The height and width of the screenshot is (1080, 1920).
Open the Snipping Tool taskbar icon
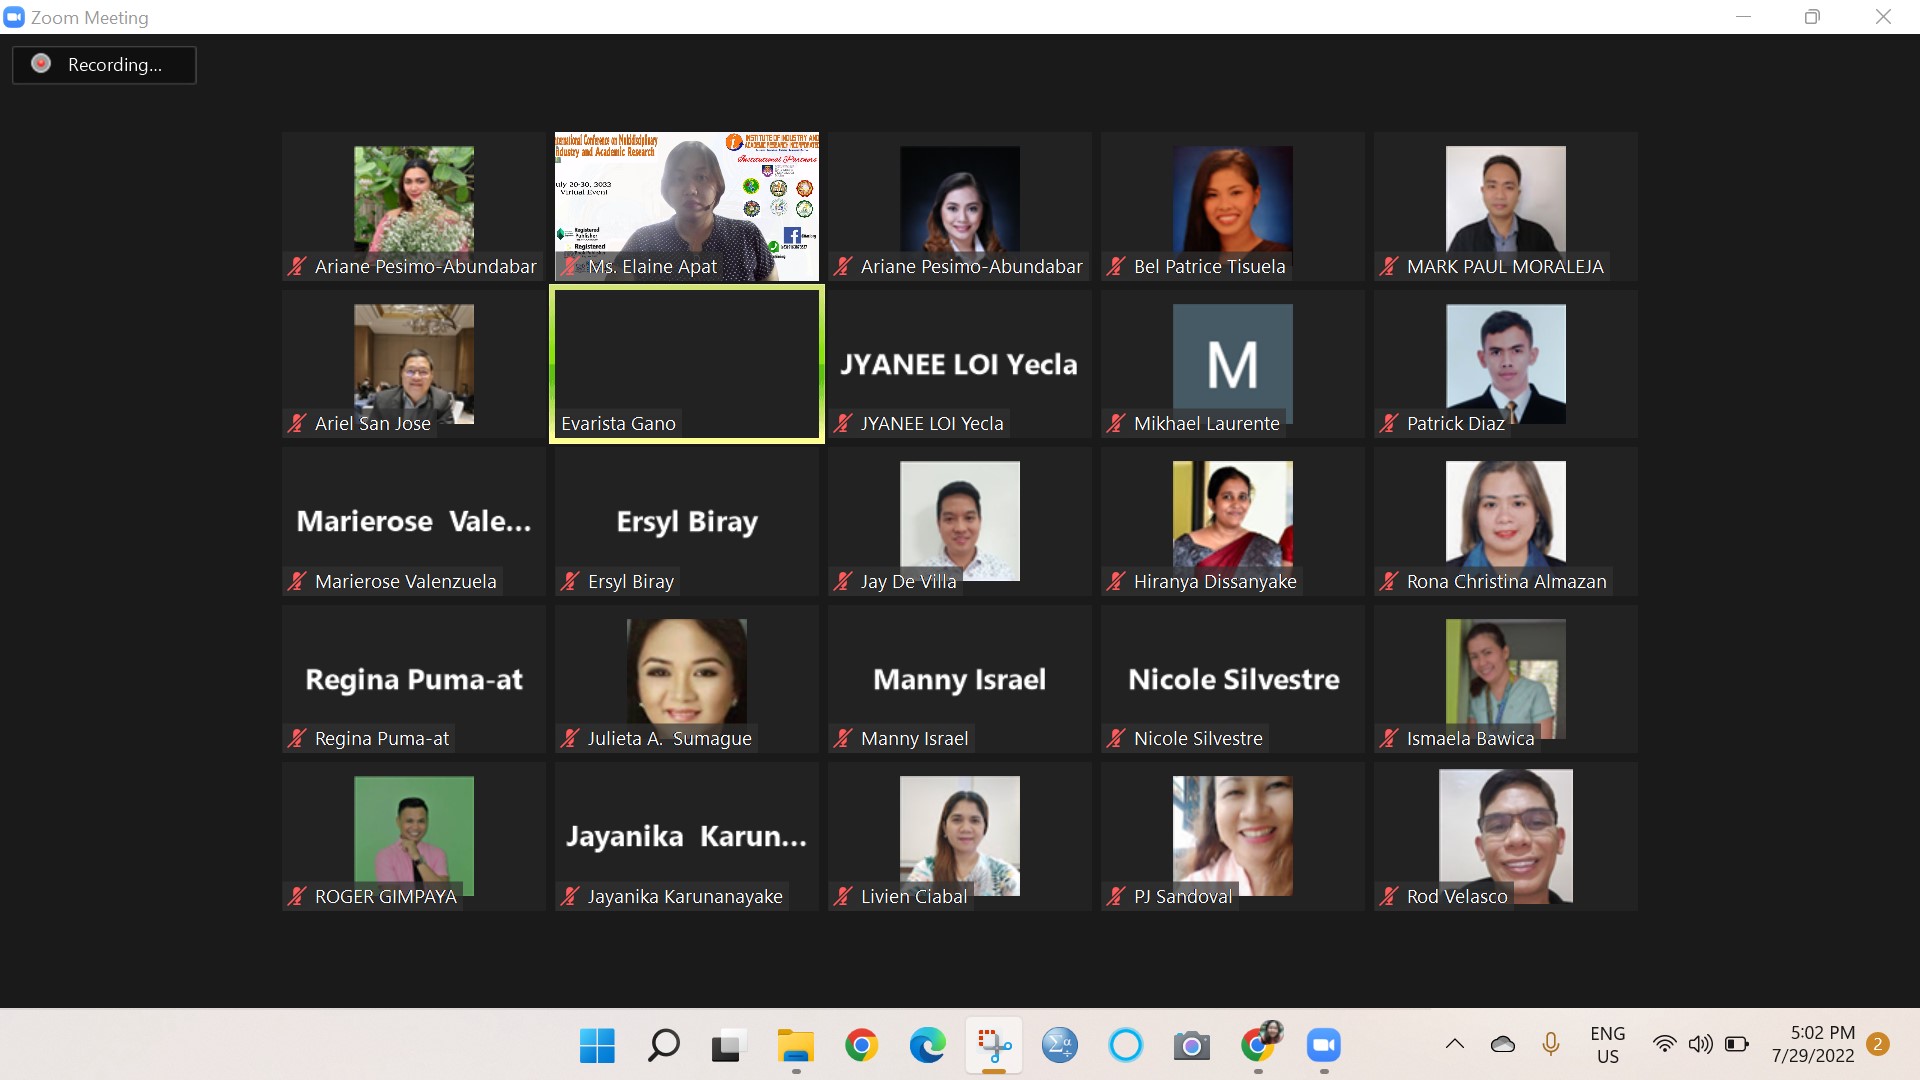pos(994,1046)
